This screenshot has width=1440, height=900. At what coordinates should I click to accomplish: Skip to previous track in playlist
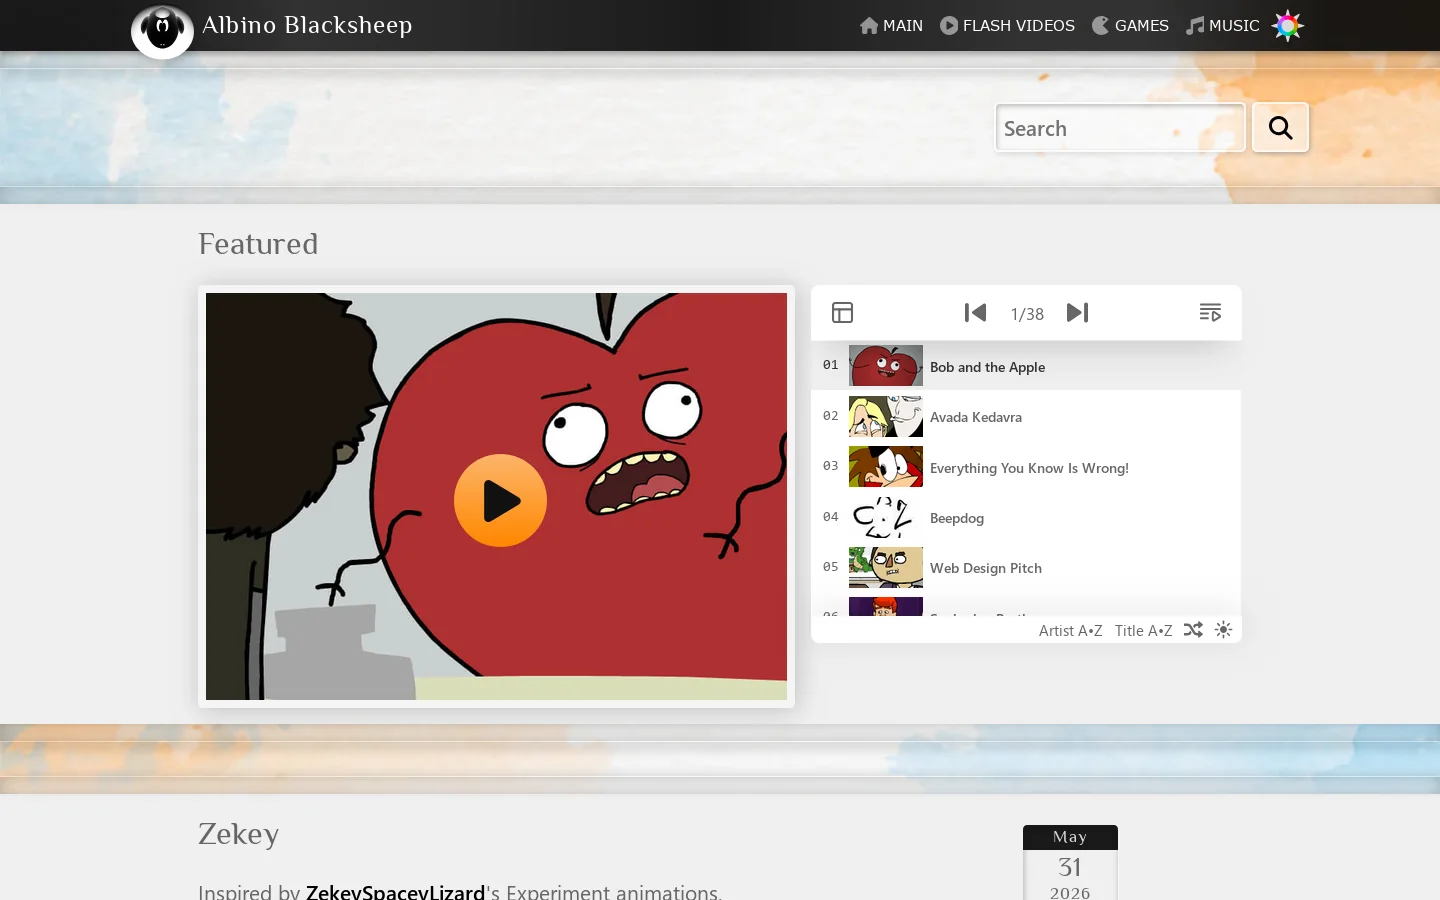pos(975,313)
